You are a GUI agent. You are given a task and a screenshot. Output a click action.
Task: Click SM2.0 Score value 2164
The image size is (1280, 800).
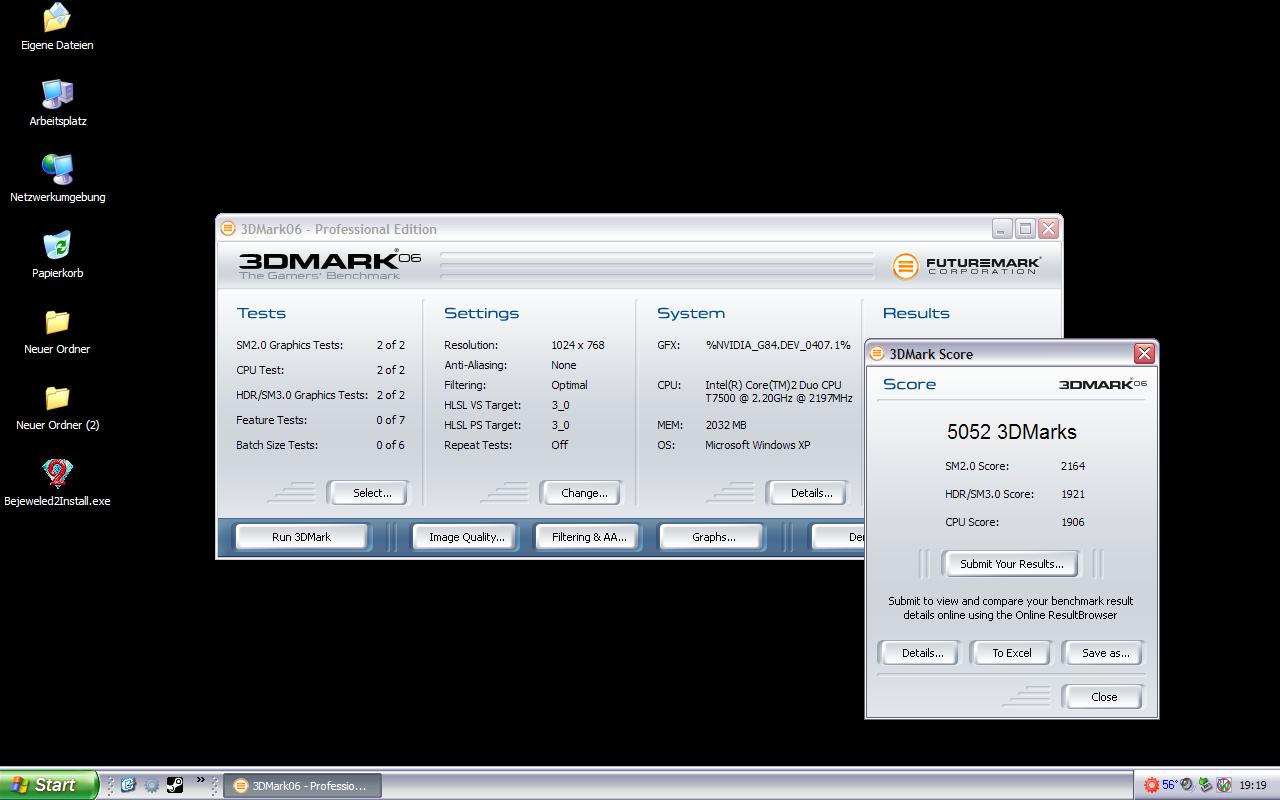[x=1073, y=466]
